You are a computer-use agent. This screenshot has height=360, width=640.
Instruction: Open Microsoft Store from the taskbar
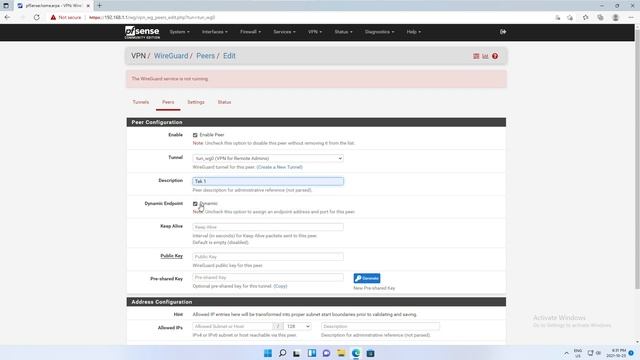click(x=370, y=353)
